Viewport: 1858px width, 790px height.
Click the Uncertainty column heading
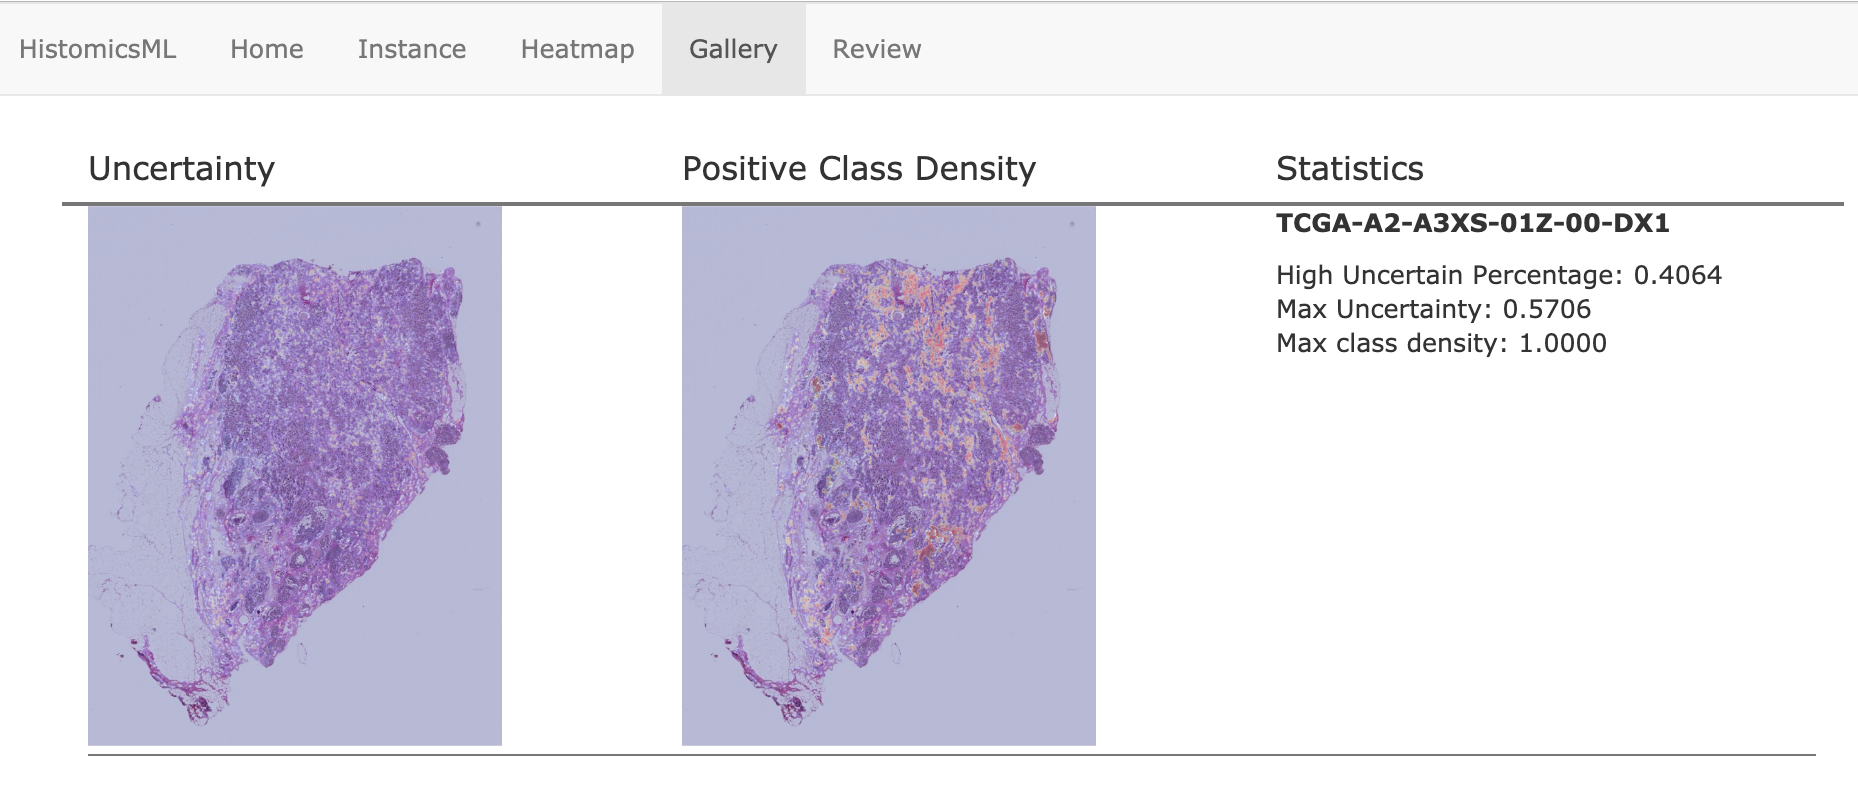pos(181,168)
